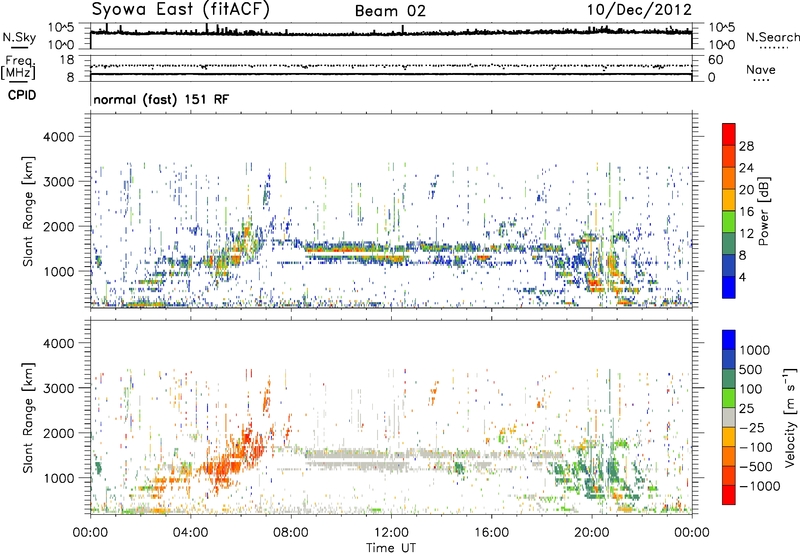The image size is (800, 554).
Task: Select the 'CPID' row label
Action: coord(22,95)
